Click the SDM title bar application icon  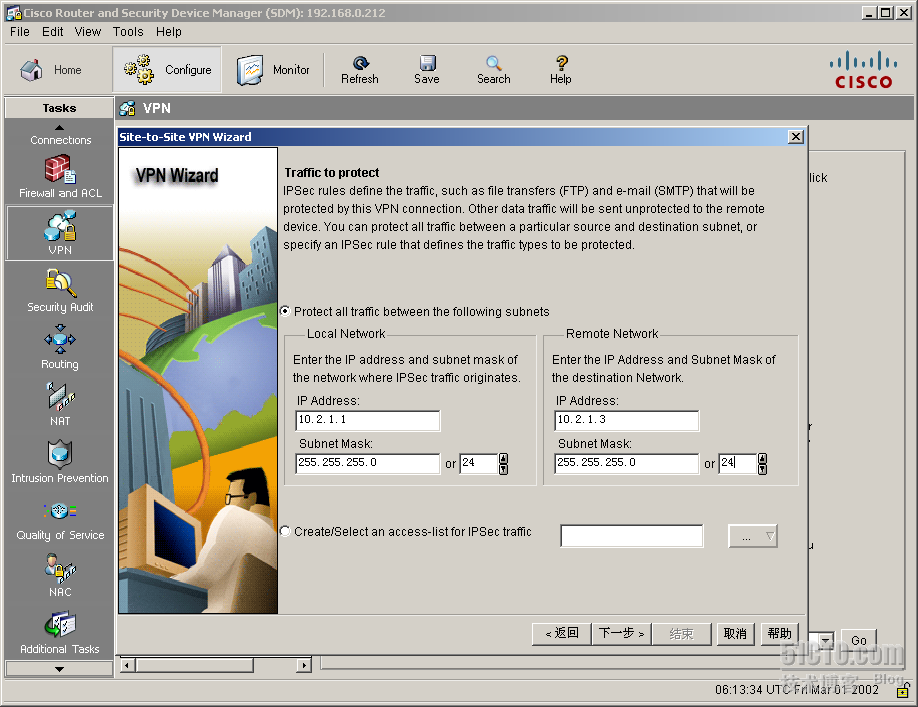tap(14, 13)
